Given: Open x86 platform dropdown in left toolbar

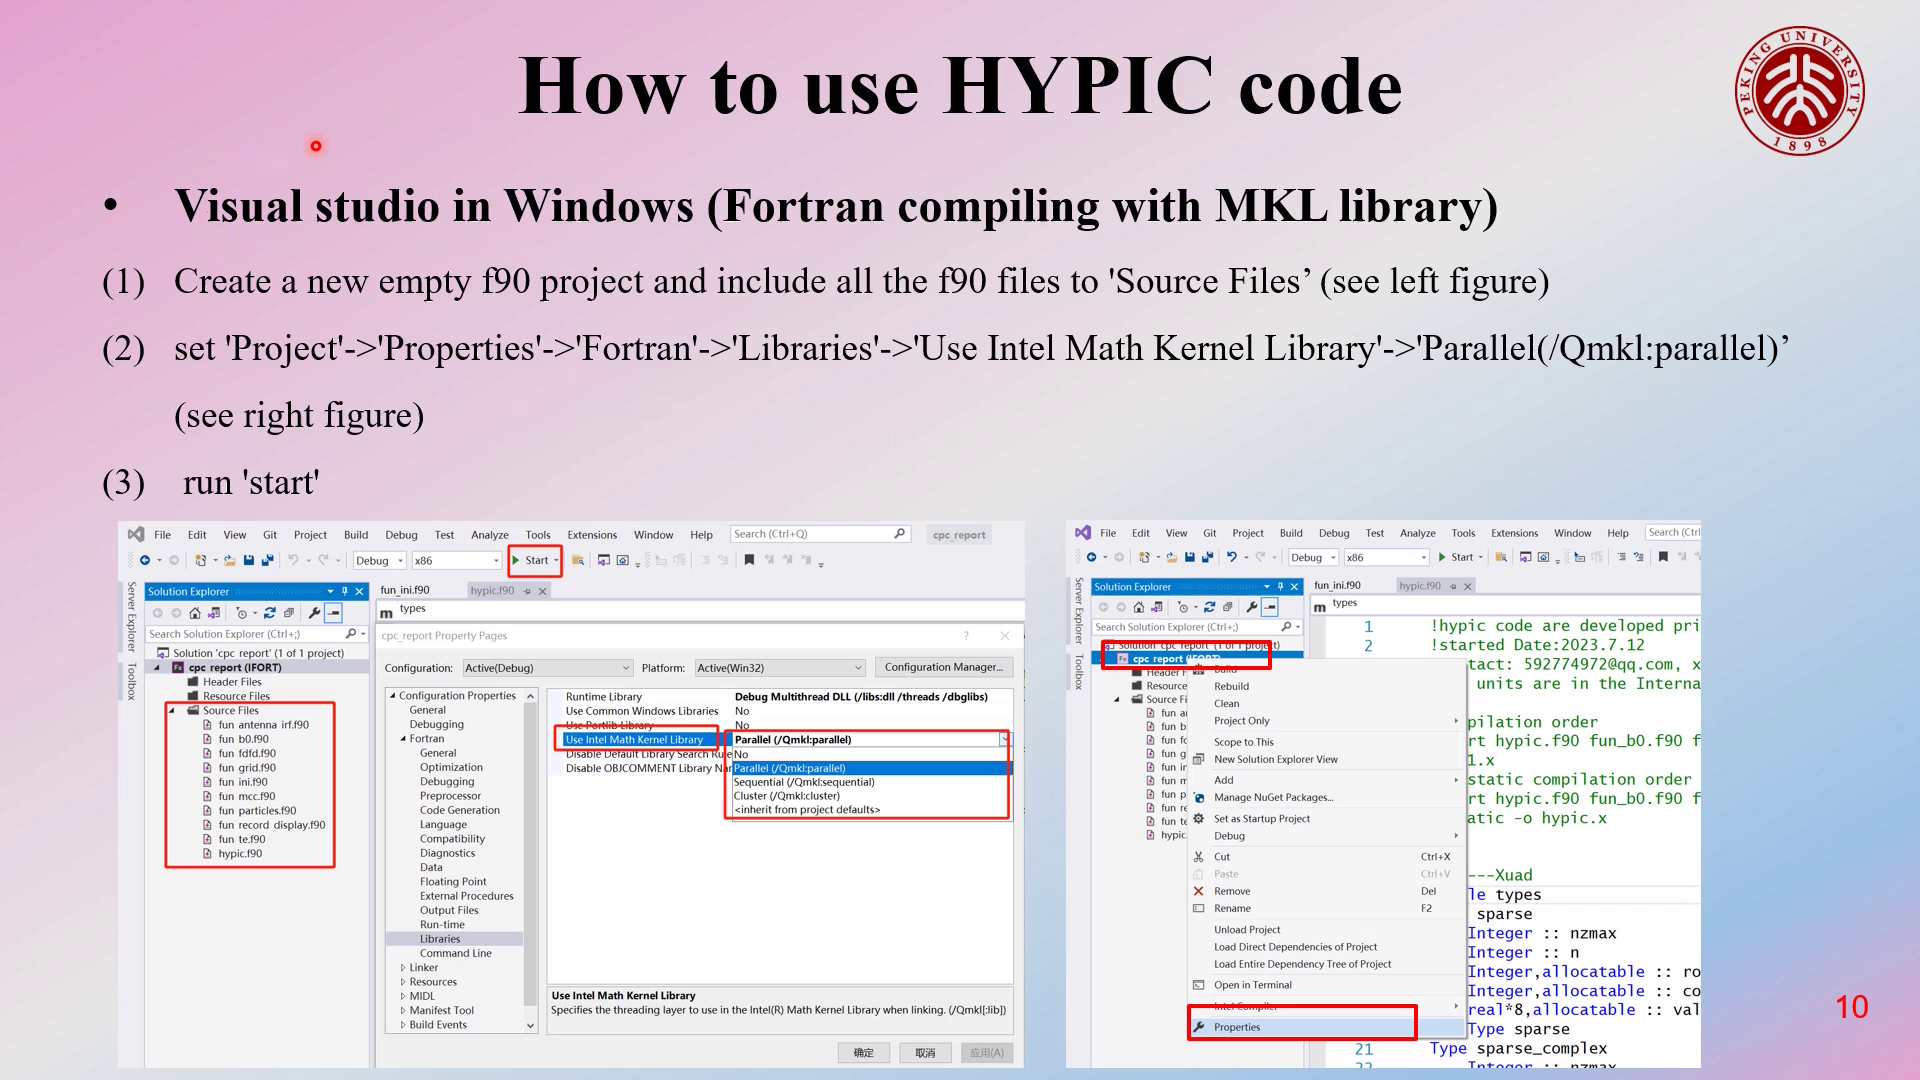Looking at the screenshot, I should point(456,561).
